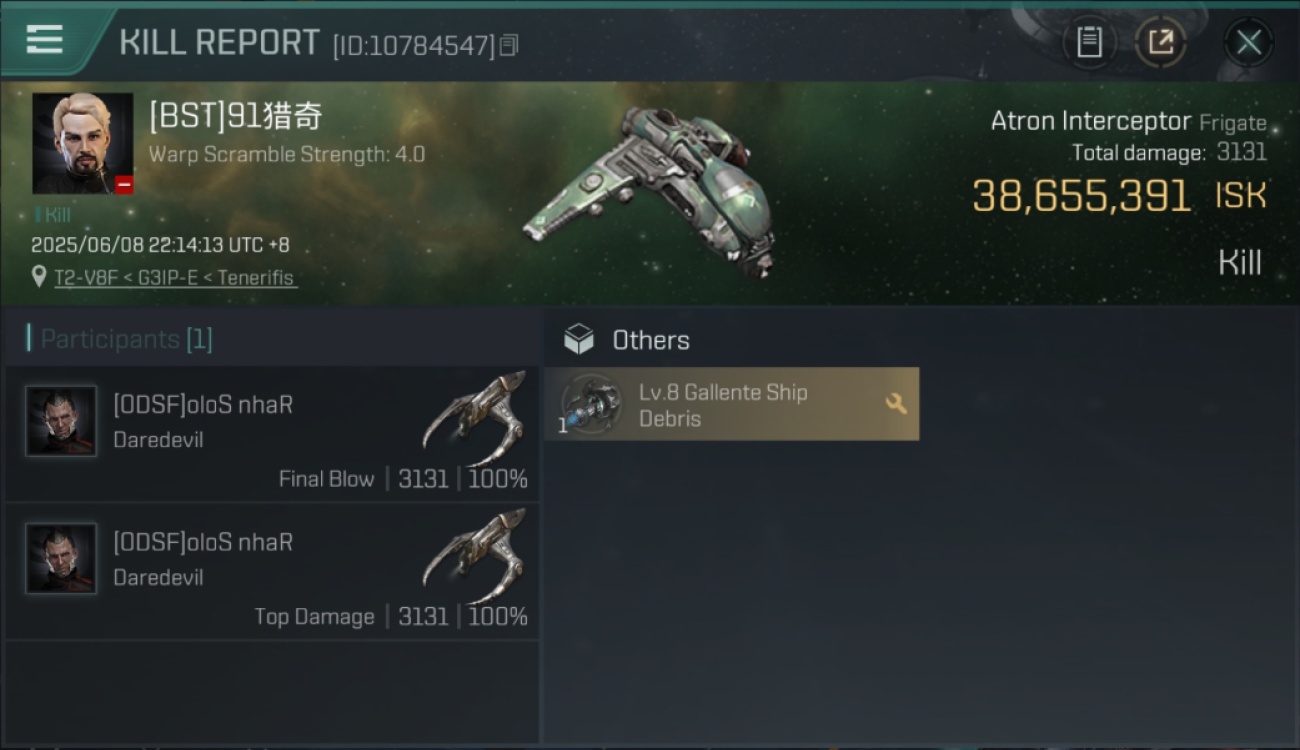This screenshot has height=750, width=1300.
Task: Select the Top Damage participant entry
Action: point(272,572)
